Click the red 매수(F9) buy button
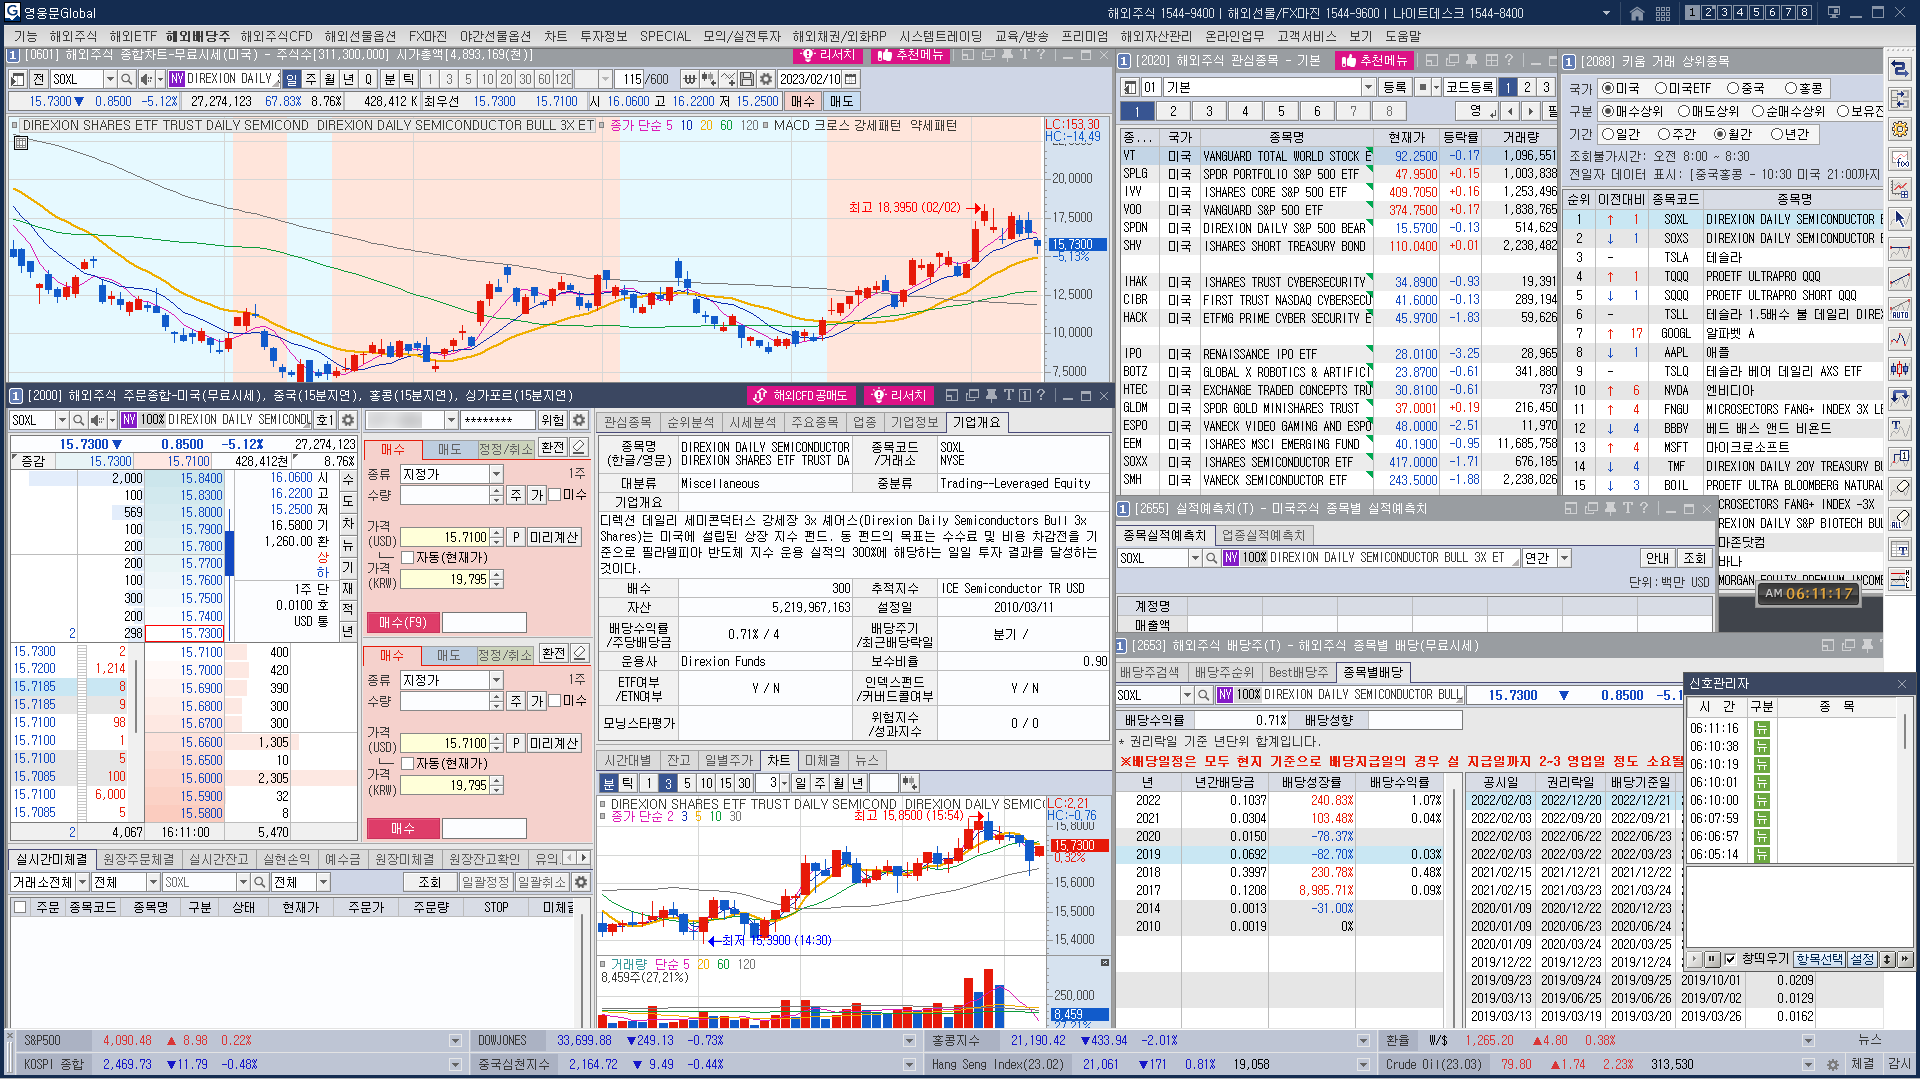The image size is (1920, 1079). coord(403,622)
